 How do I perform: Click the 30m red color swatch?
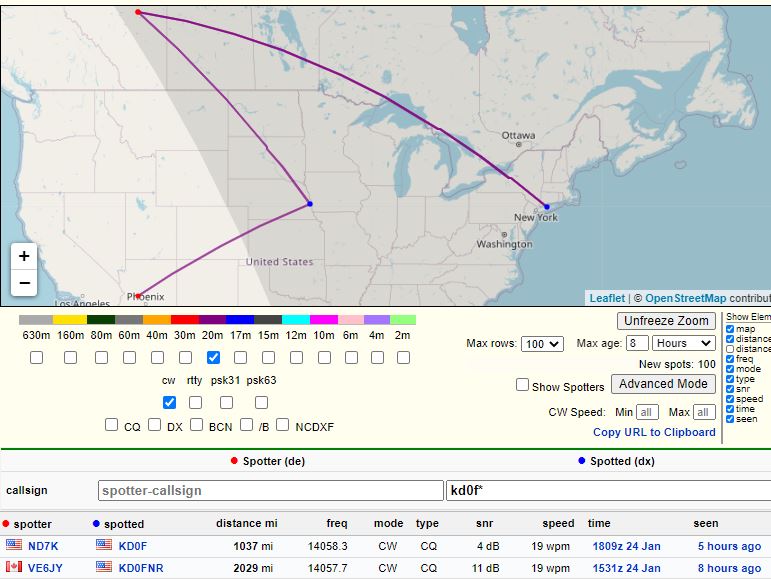(x=185, y=320)
